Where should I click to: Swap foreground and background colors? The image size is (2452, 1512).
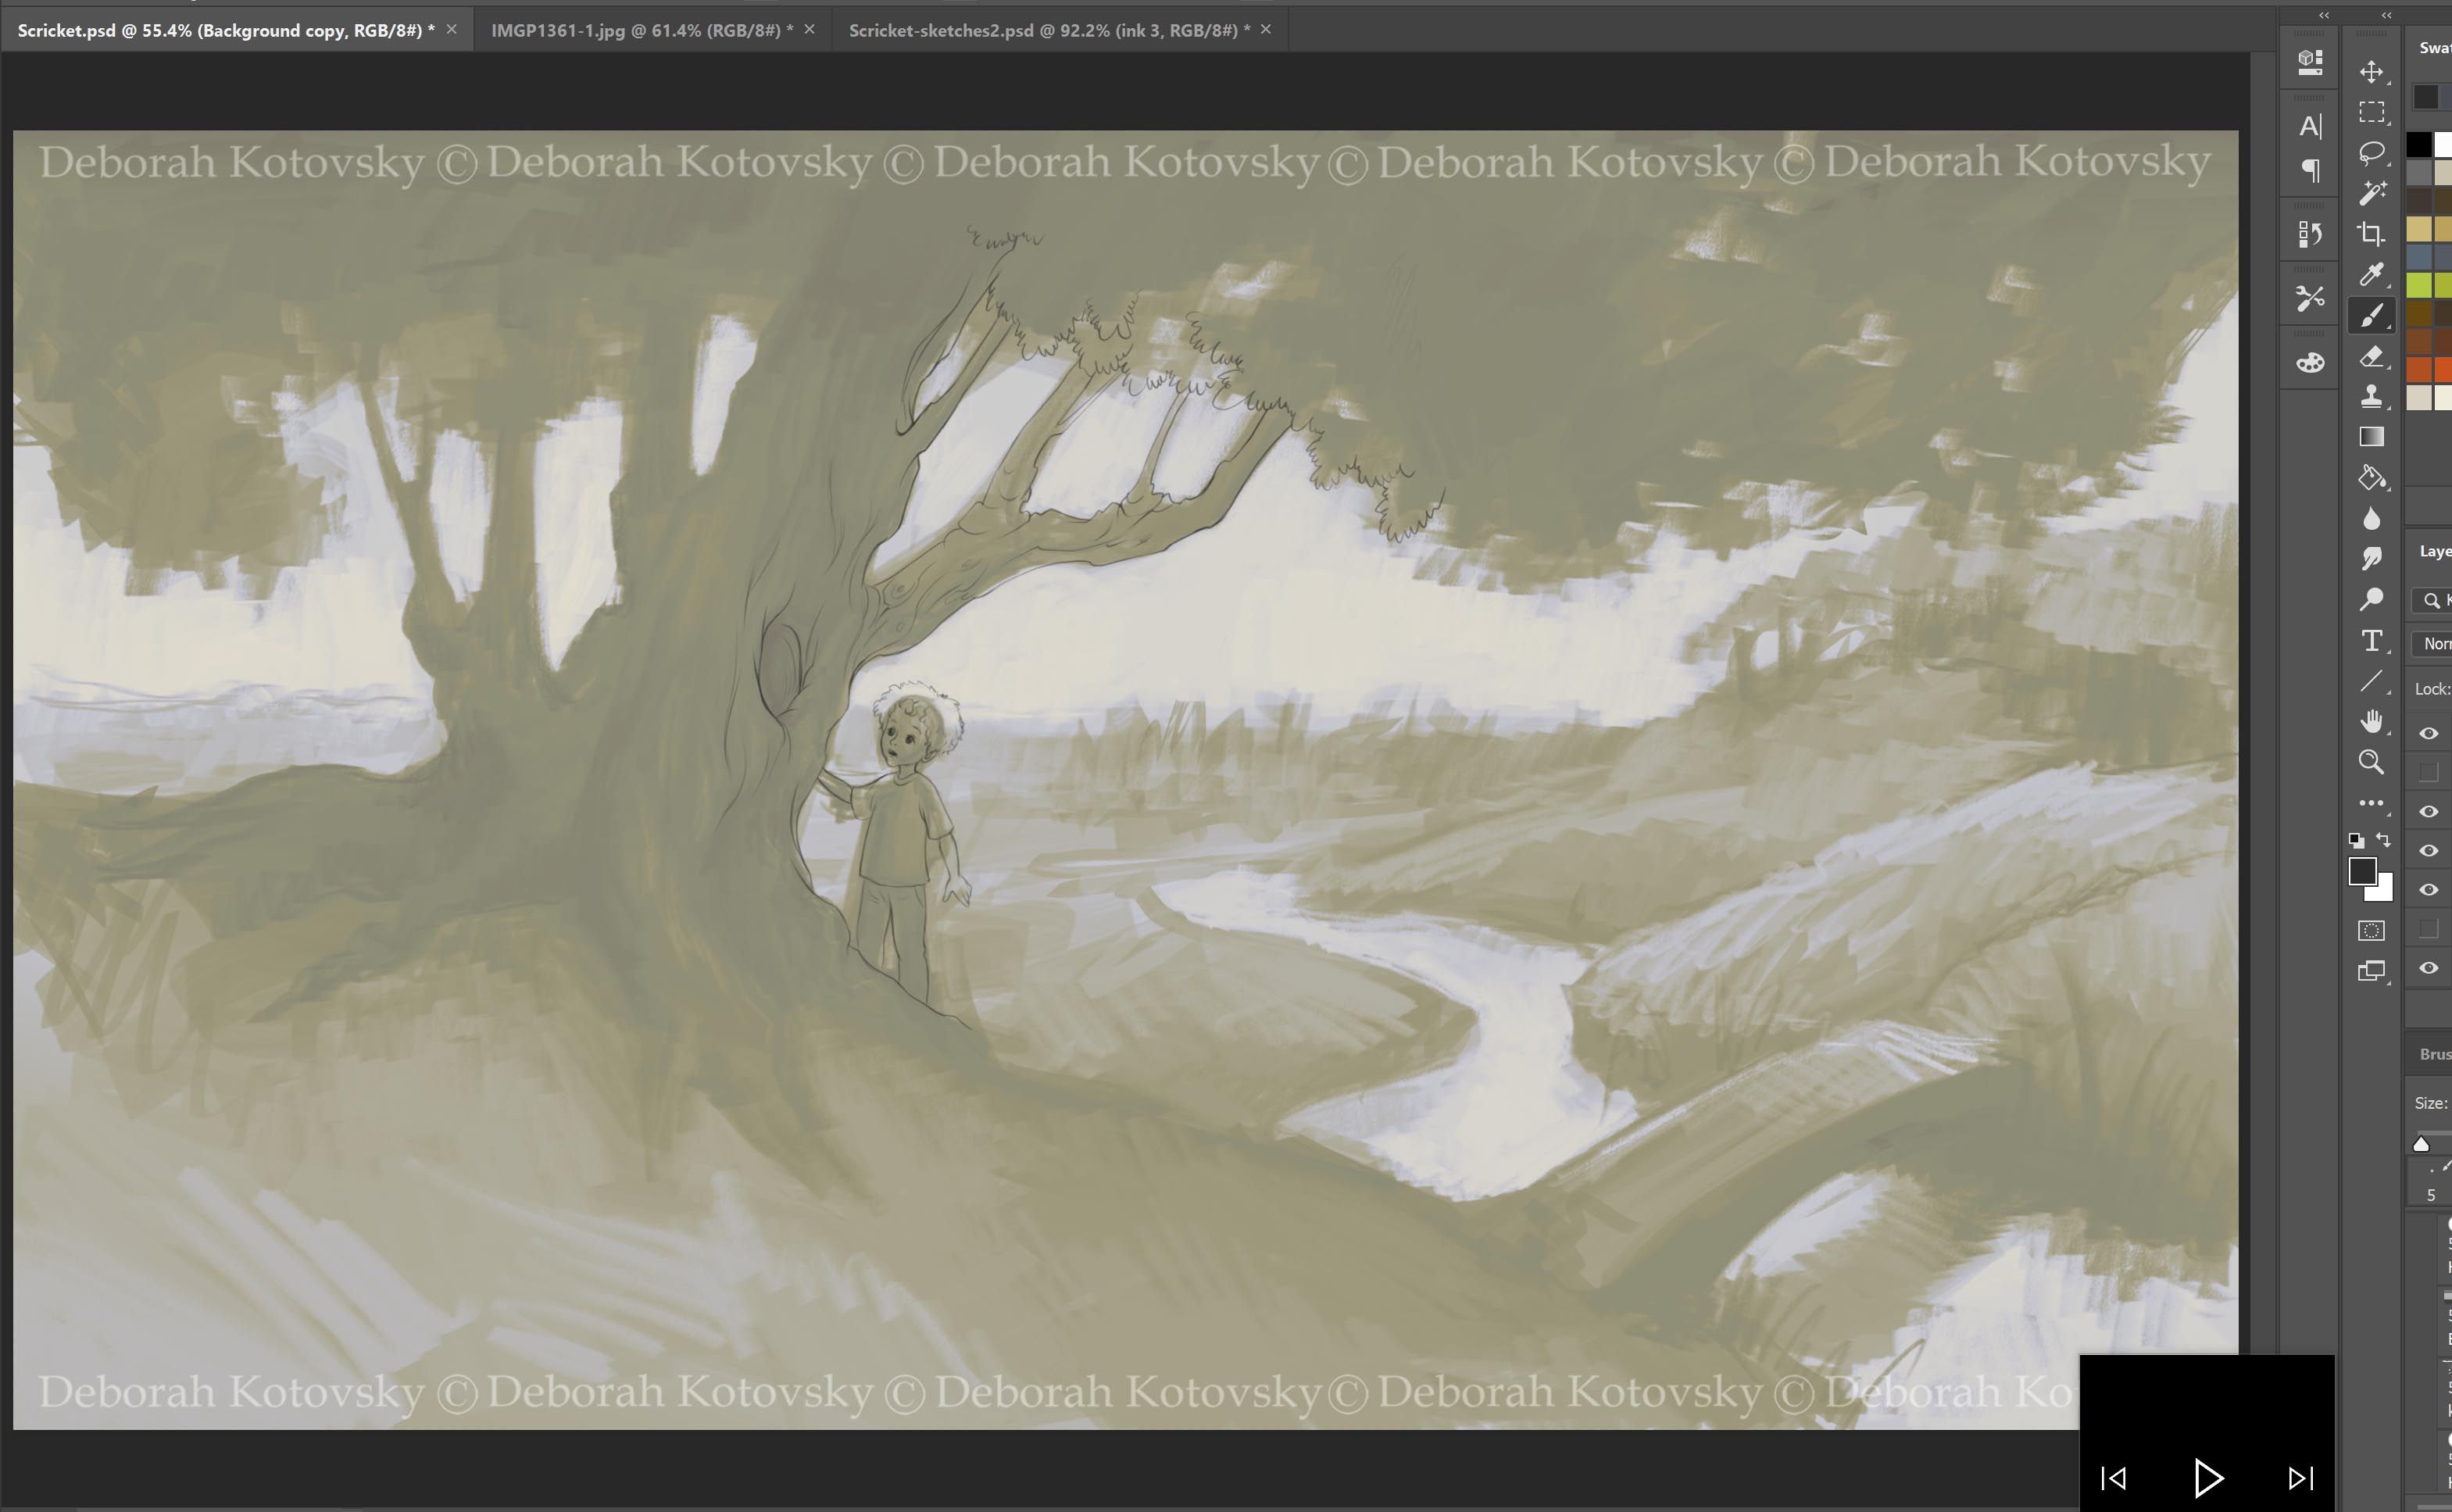click(x=2384, y=839)
